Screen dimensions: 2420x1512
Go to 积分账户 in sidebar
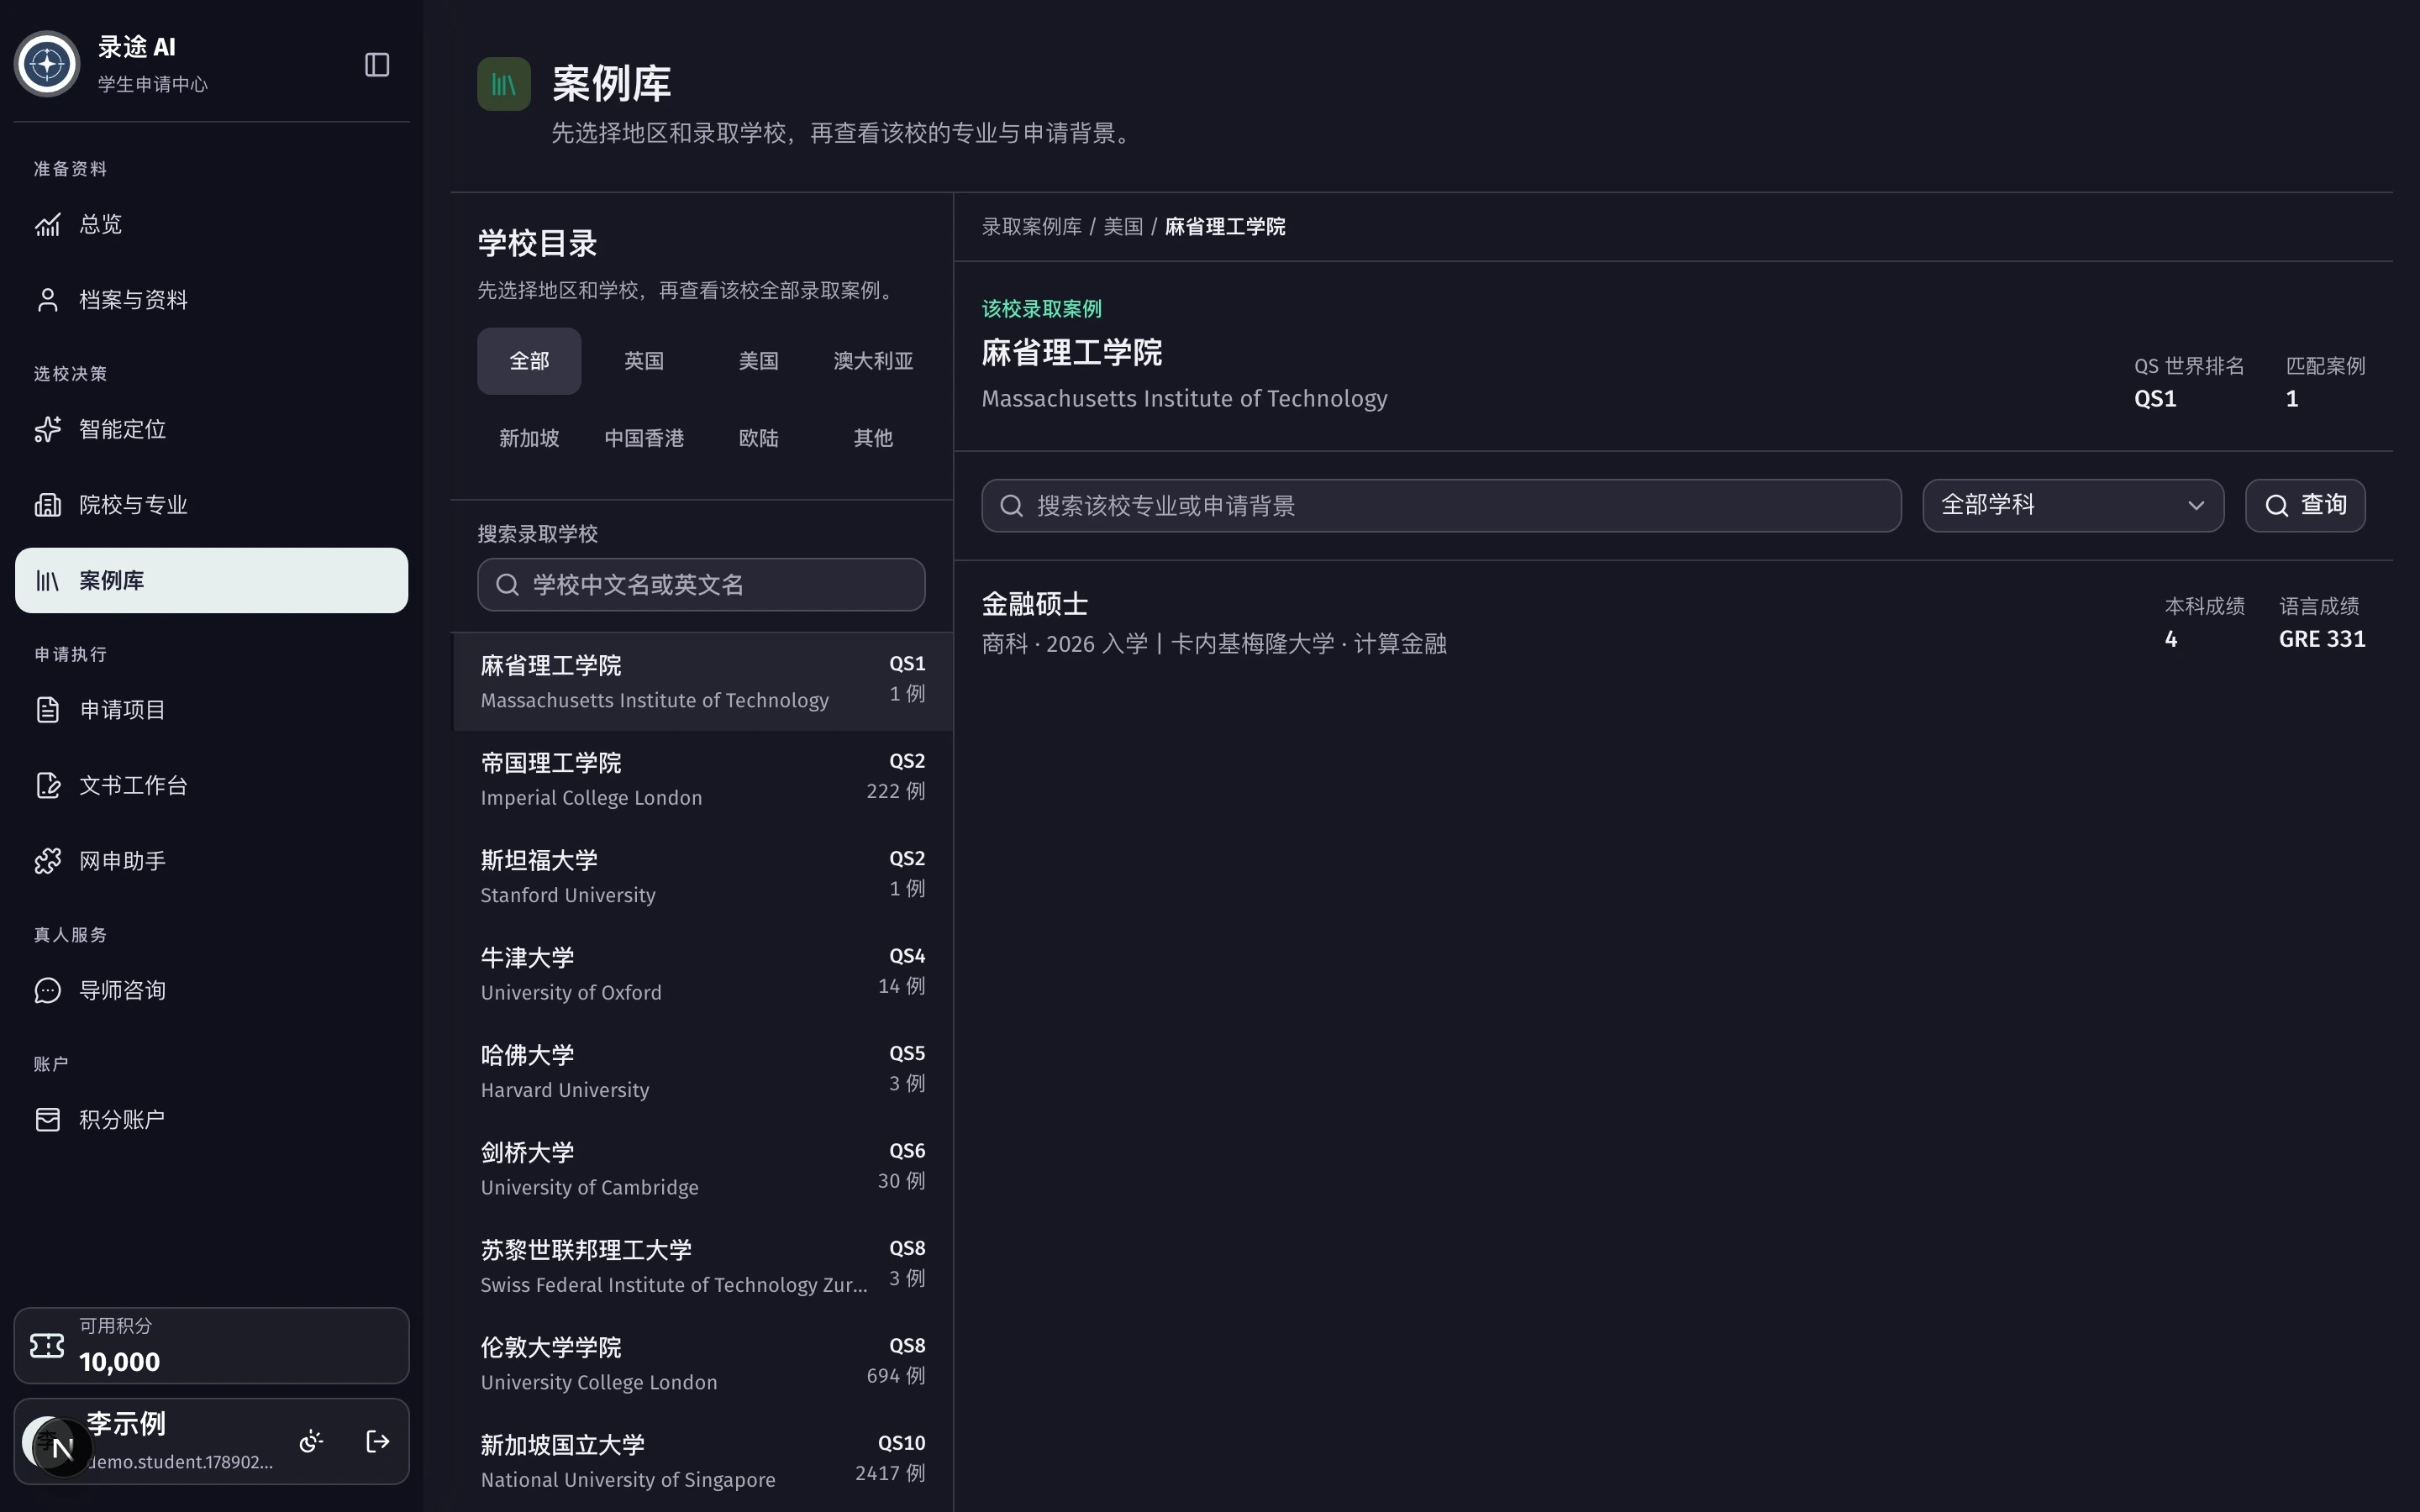[211, 1120]
